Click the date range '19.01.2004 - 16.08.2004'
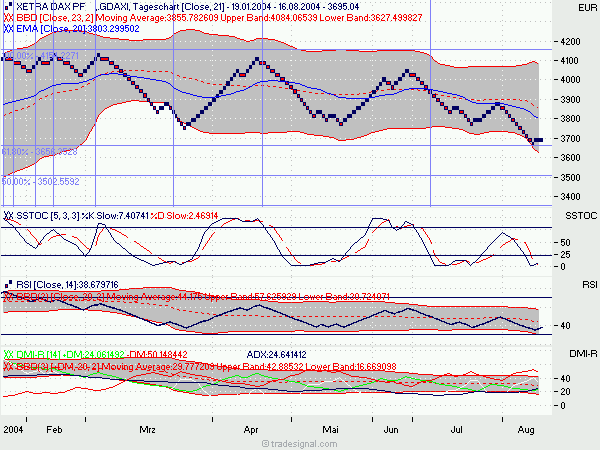The width and height of the screenshot is (600, 450). [276, 7]
